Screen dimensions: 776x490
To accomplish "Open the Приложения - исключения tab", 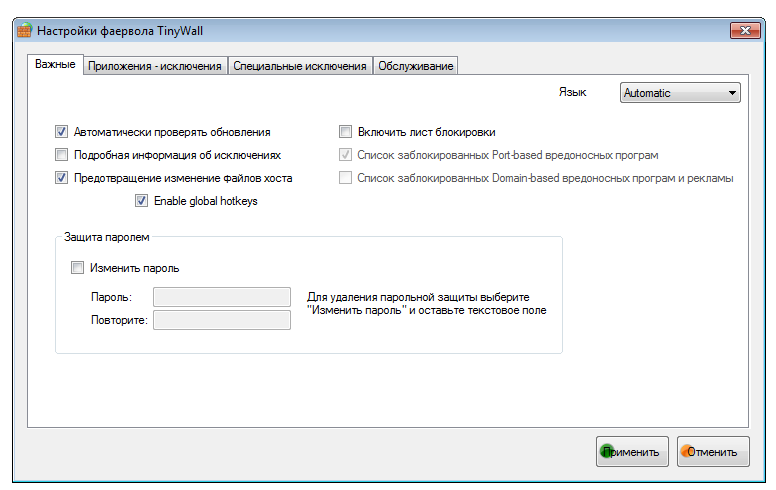I will (x=154, y=66).
